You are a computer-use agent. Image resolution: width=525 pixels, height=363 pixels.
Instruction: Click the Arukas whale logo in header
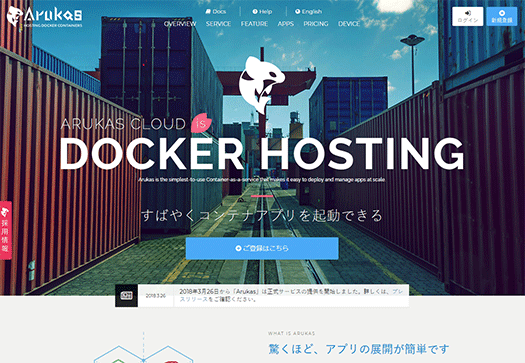coord(45,16)
